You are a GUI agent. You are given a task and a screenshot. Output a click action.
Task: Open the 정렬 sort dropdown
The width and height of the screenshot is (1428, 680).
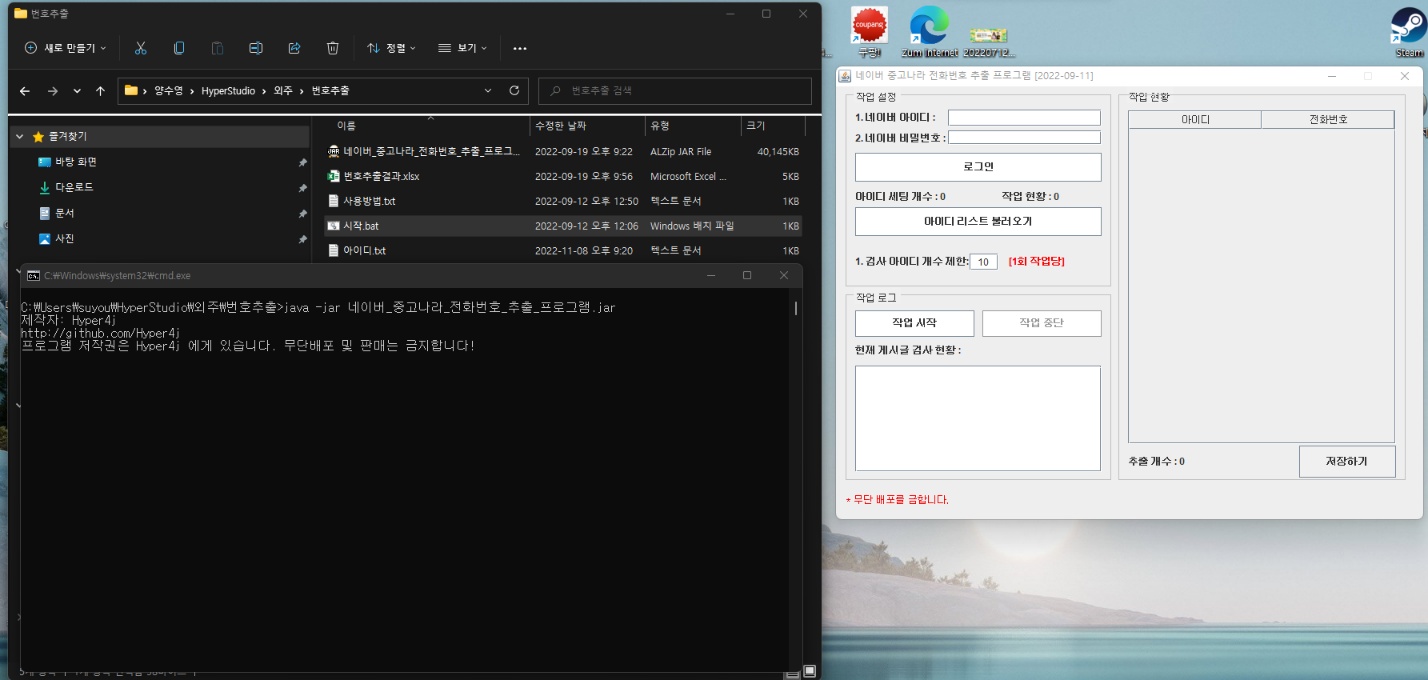pyautogui.click(x=391, y=48)
